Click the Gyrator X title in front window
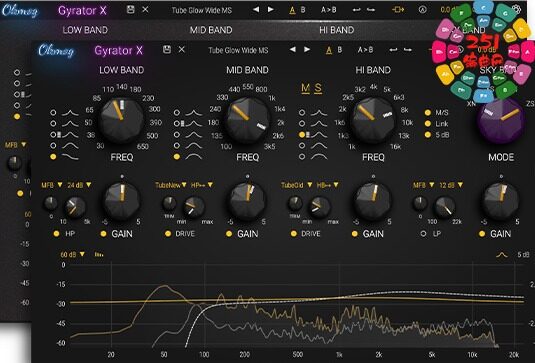 pyautogui.click(x=118, y=50)
